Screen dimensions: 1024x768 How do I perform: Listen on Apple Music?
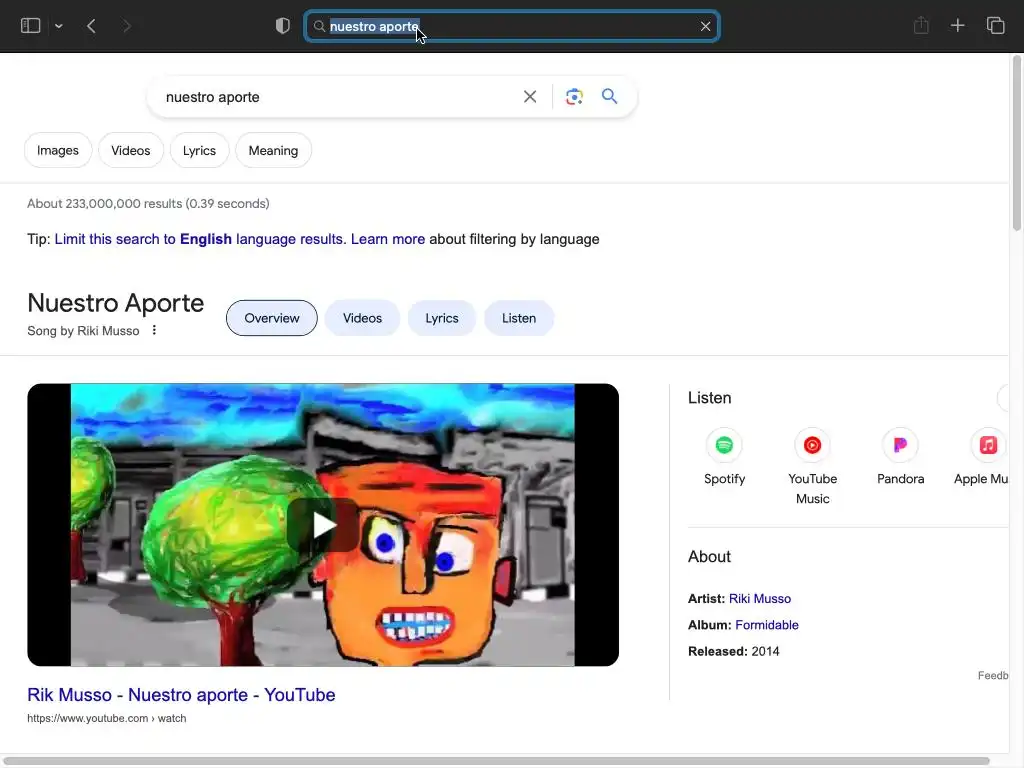983,457
